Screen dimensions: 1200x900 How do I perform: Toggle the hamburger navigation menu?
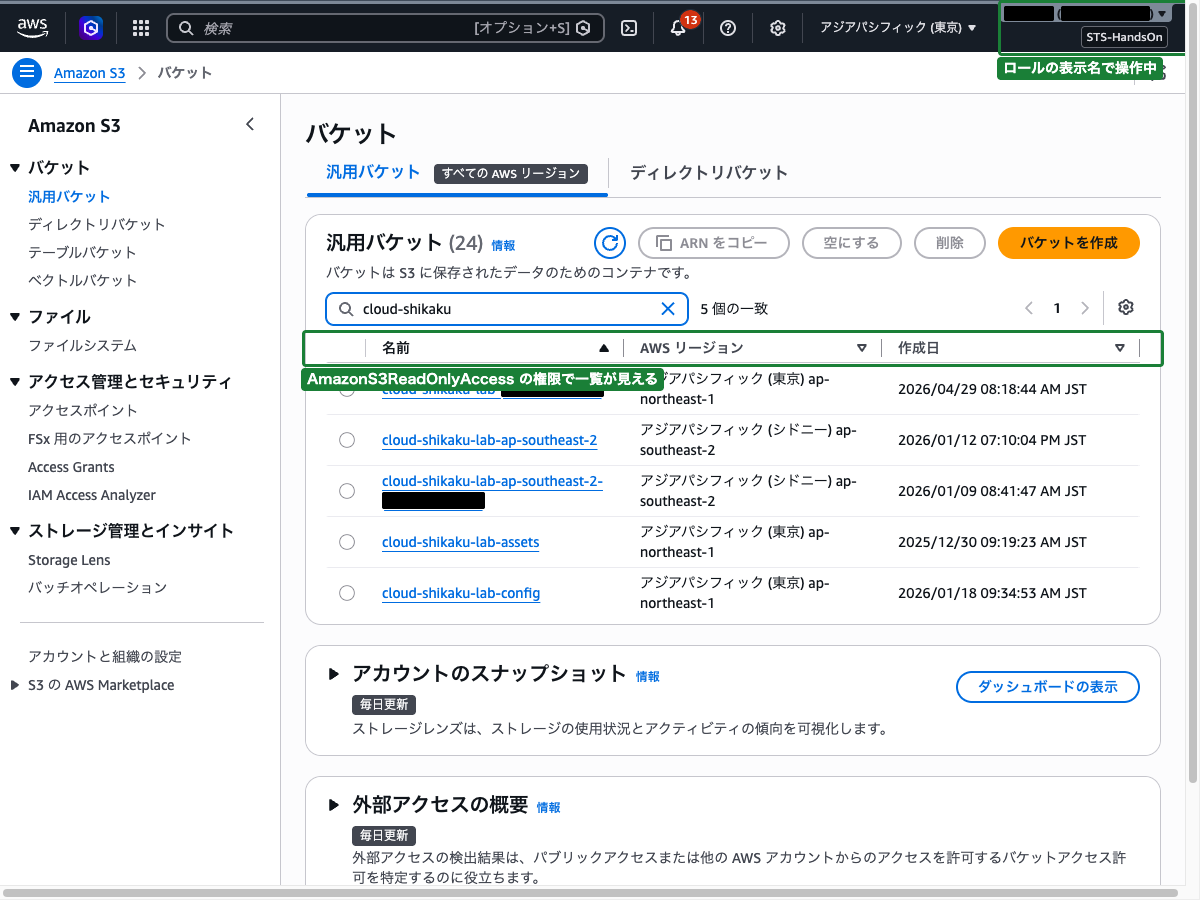point(27,73)
